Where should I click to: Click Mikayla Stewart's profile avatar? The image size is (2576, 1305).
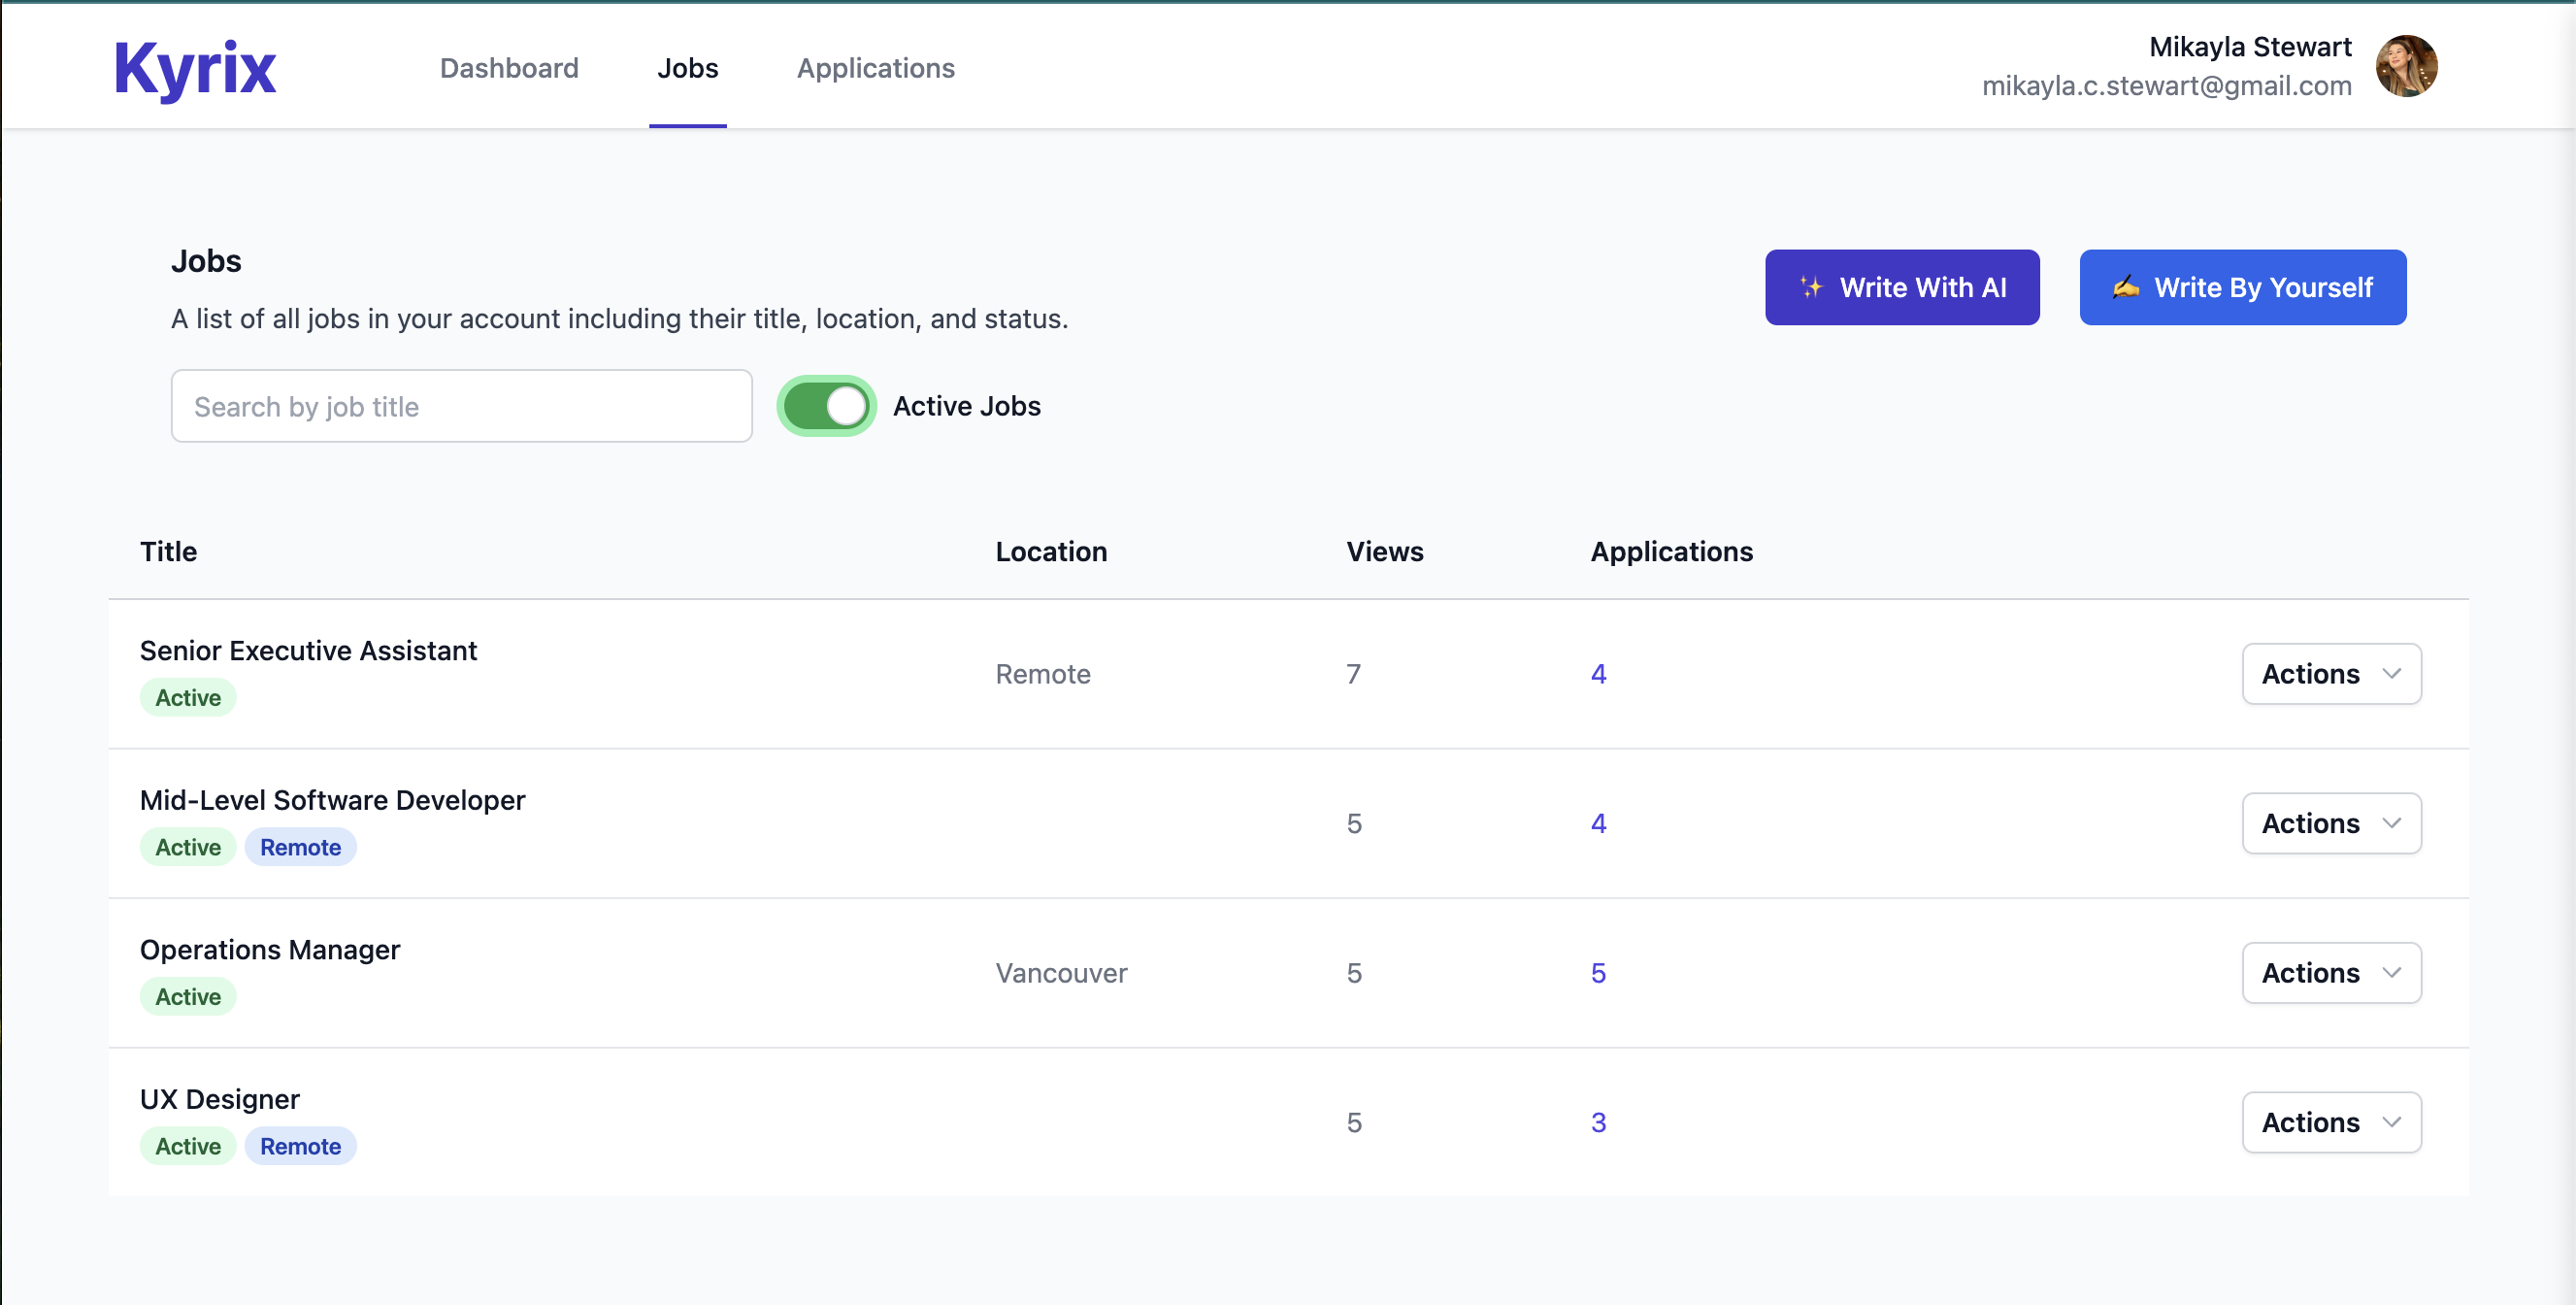pyautogui.click(x=2405, y=67)
